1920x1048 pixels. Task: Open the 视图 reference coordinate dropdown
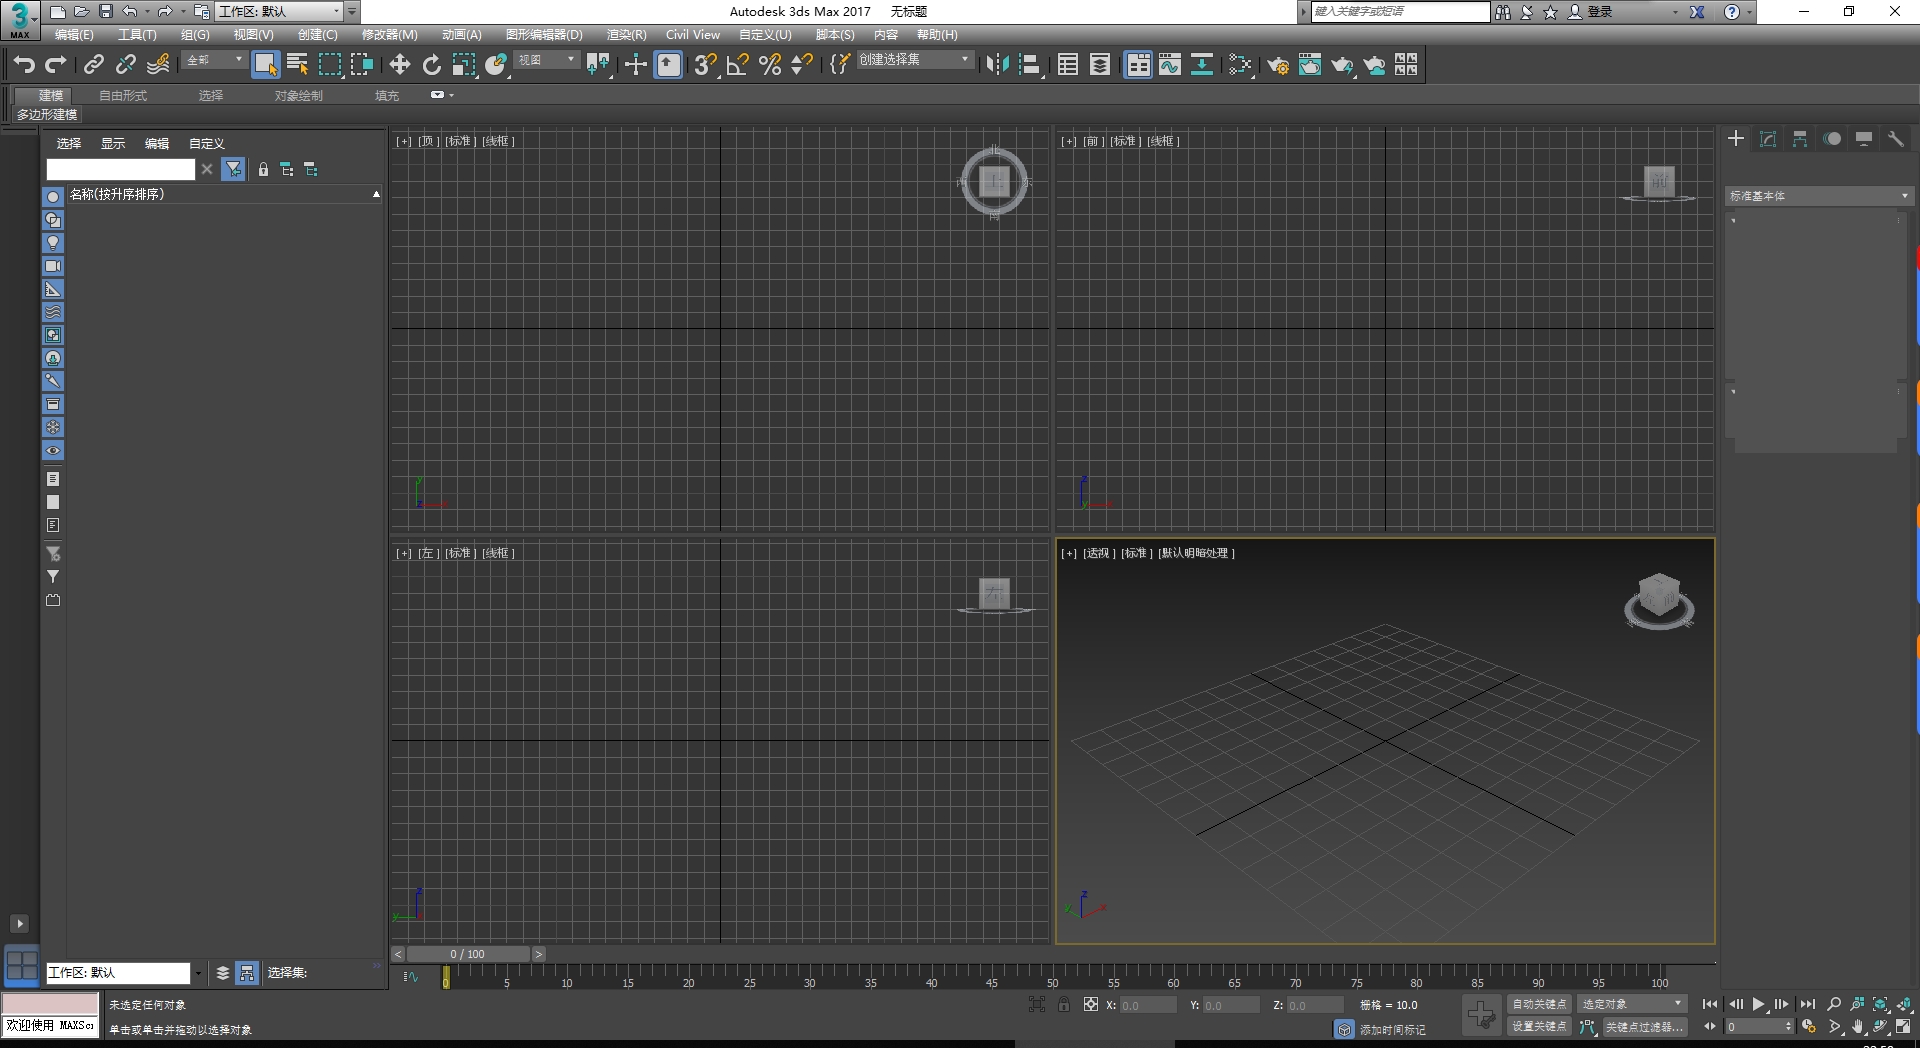[546, 60]
